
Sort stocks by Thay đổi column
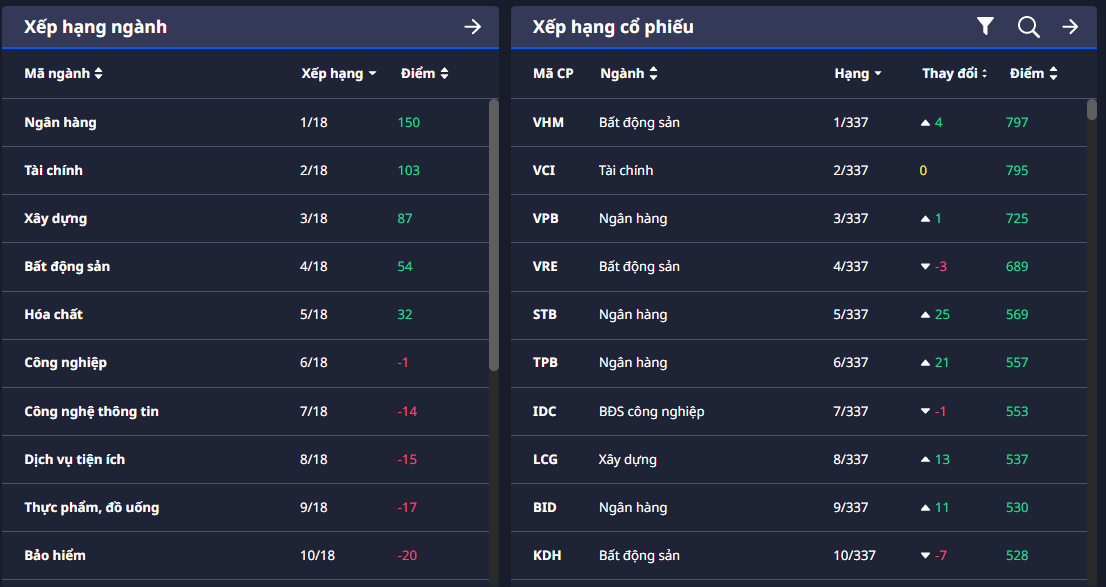click(x=954, y=73)
